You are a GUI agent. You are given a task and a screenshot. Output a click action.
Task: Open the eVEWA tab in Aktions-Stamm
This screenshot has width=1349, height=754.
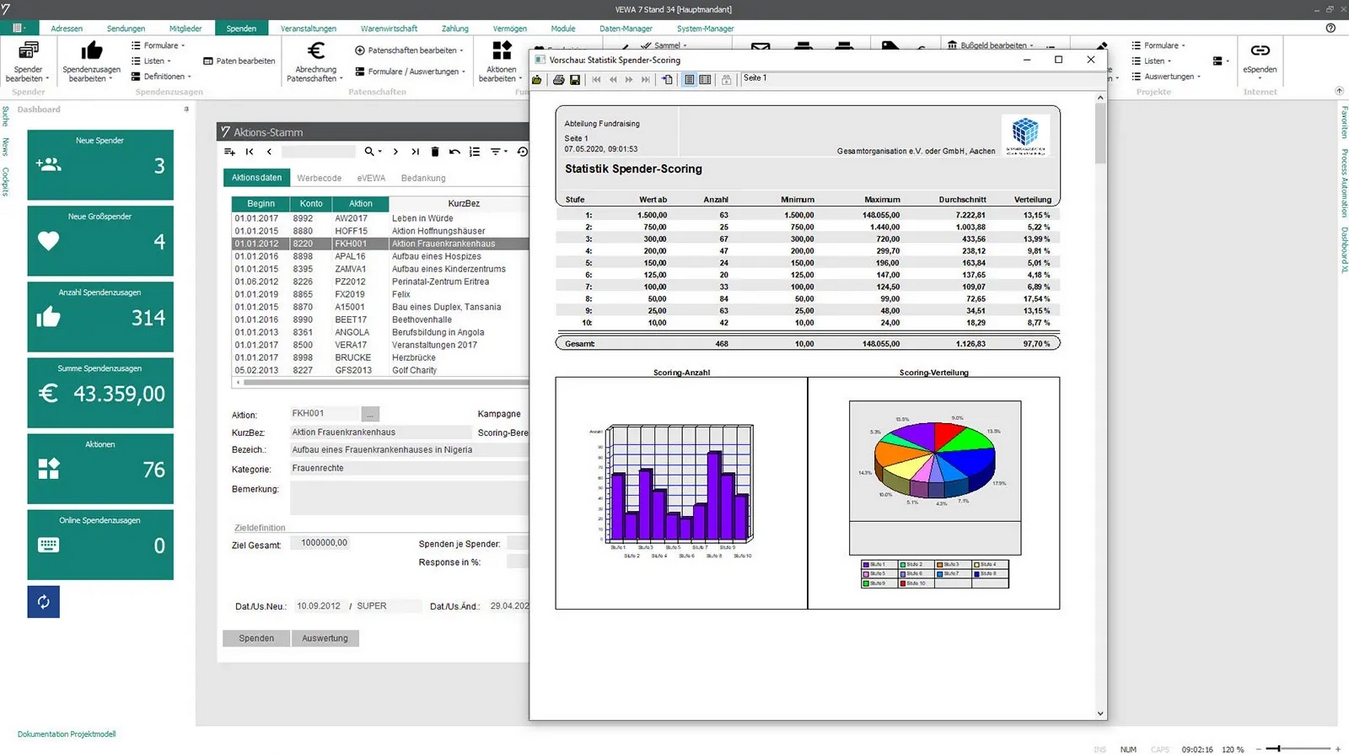click(x=371, y=178)
